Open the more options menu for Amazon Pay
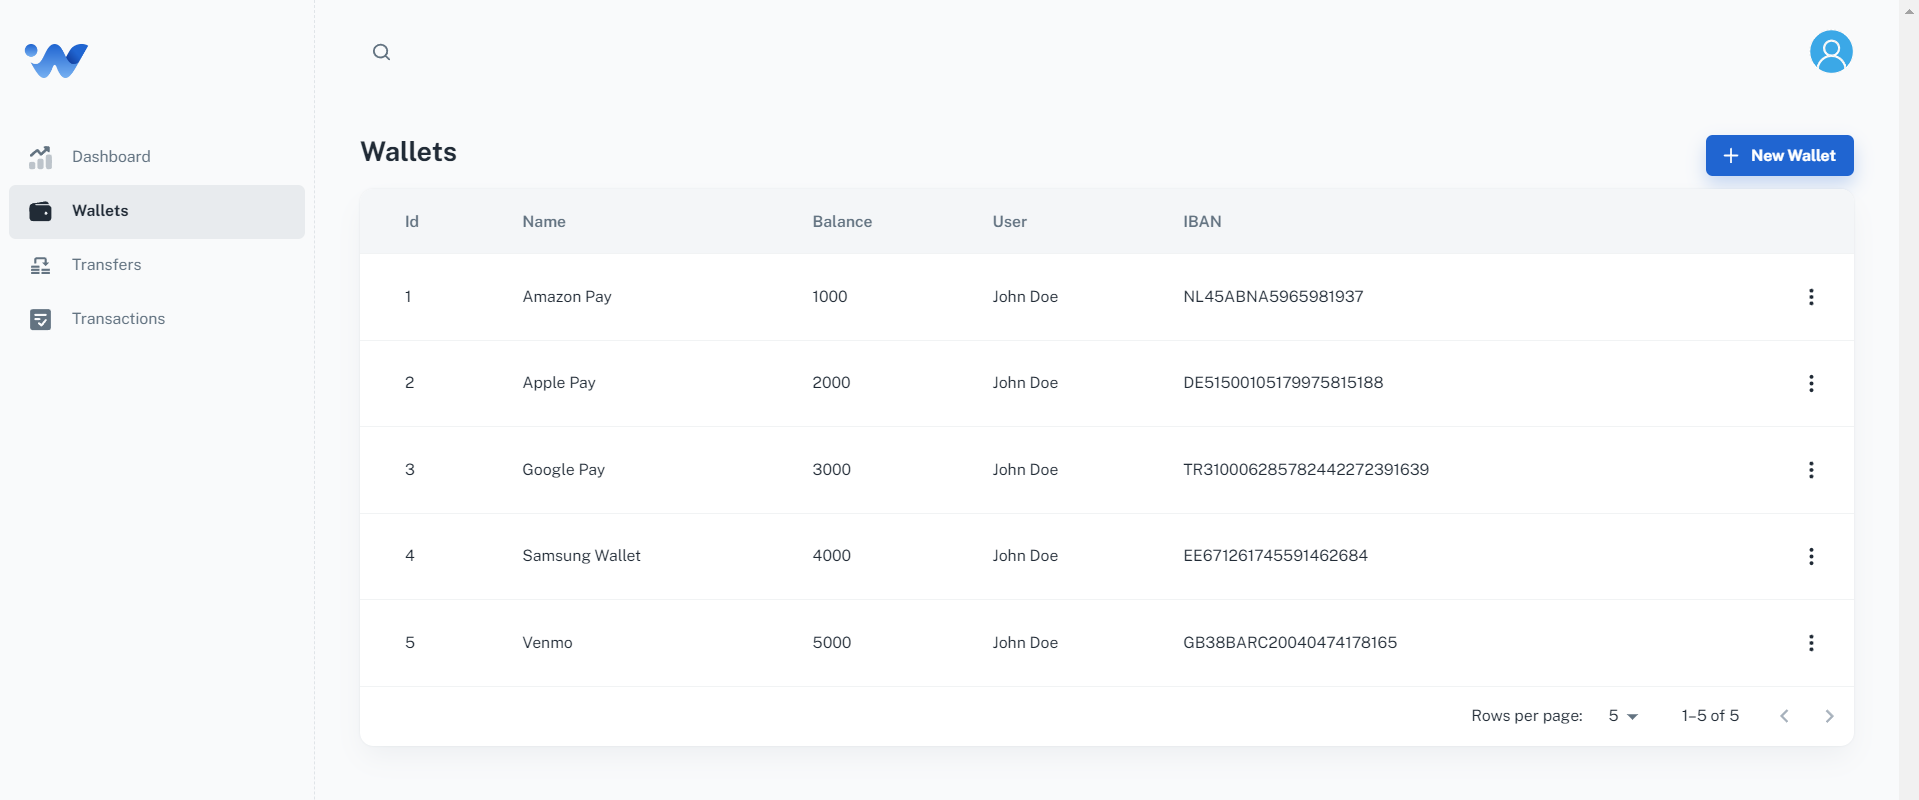Screen dimensions: 1919x800 point(1811,297)
